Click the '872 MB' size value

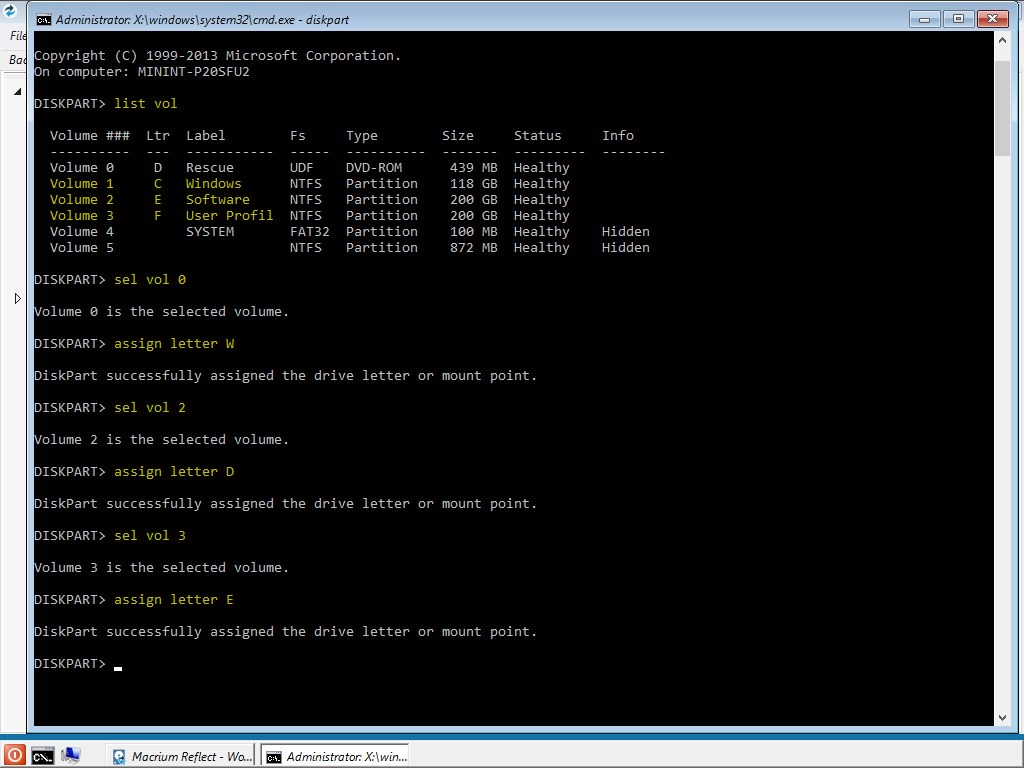tap(473, 248)
